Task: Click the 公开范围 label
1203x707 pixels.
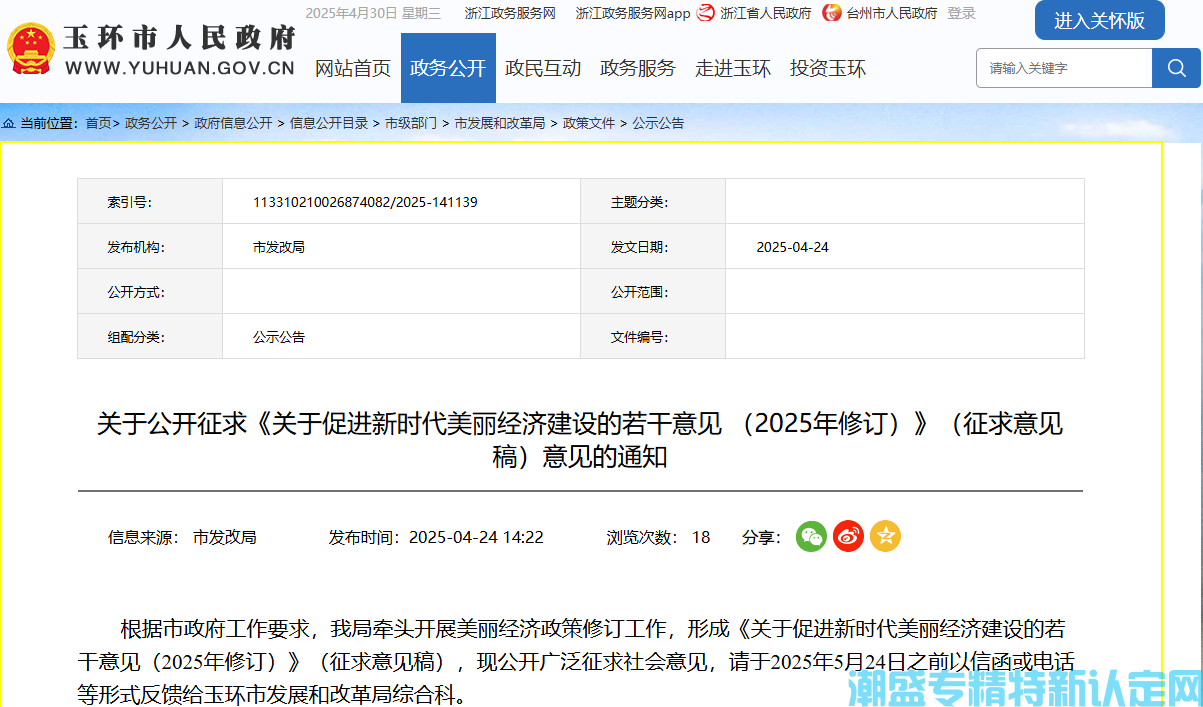Action: tap(639, 292)
